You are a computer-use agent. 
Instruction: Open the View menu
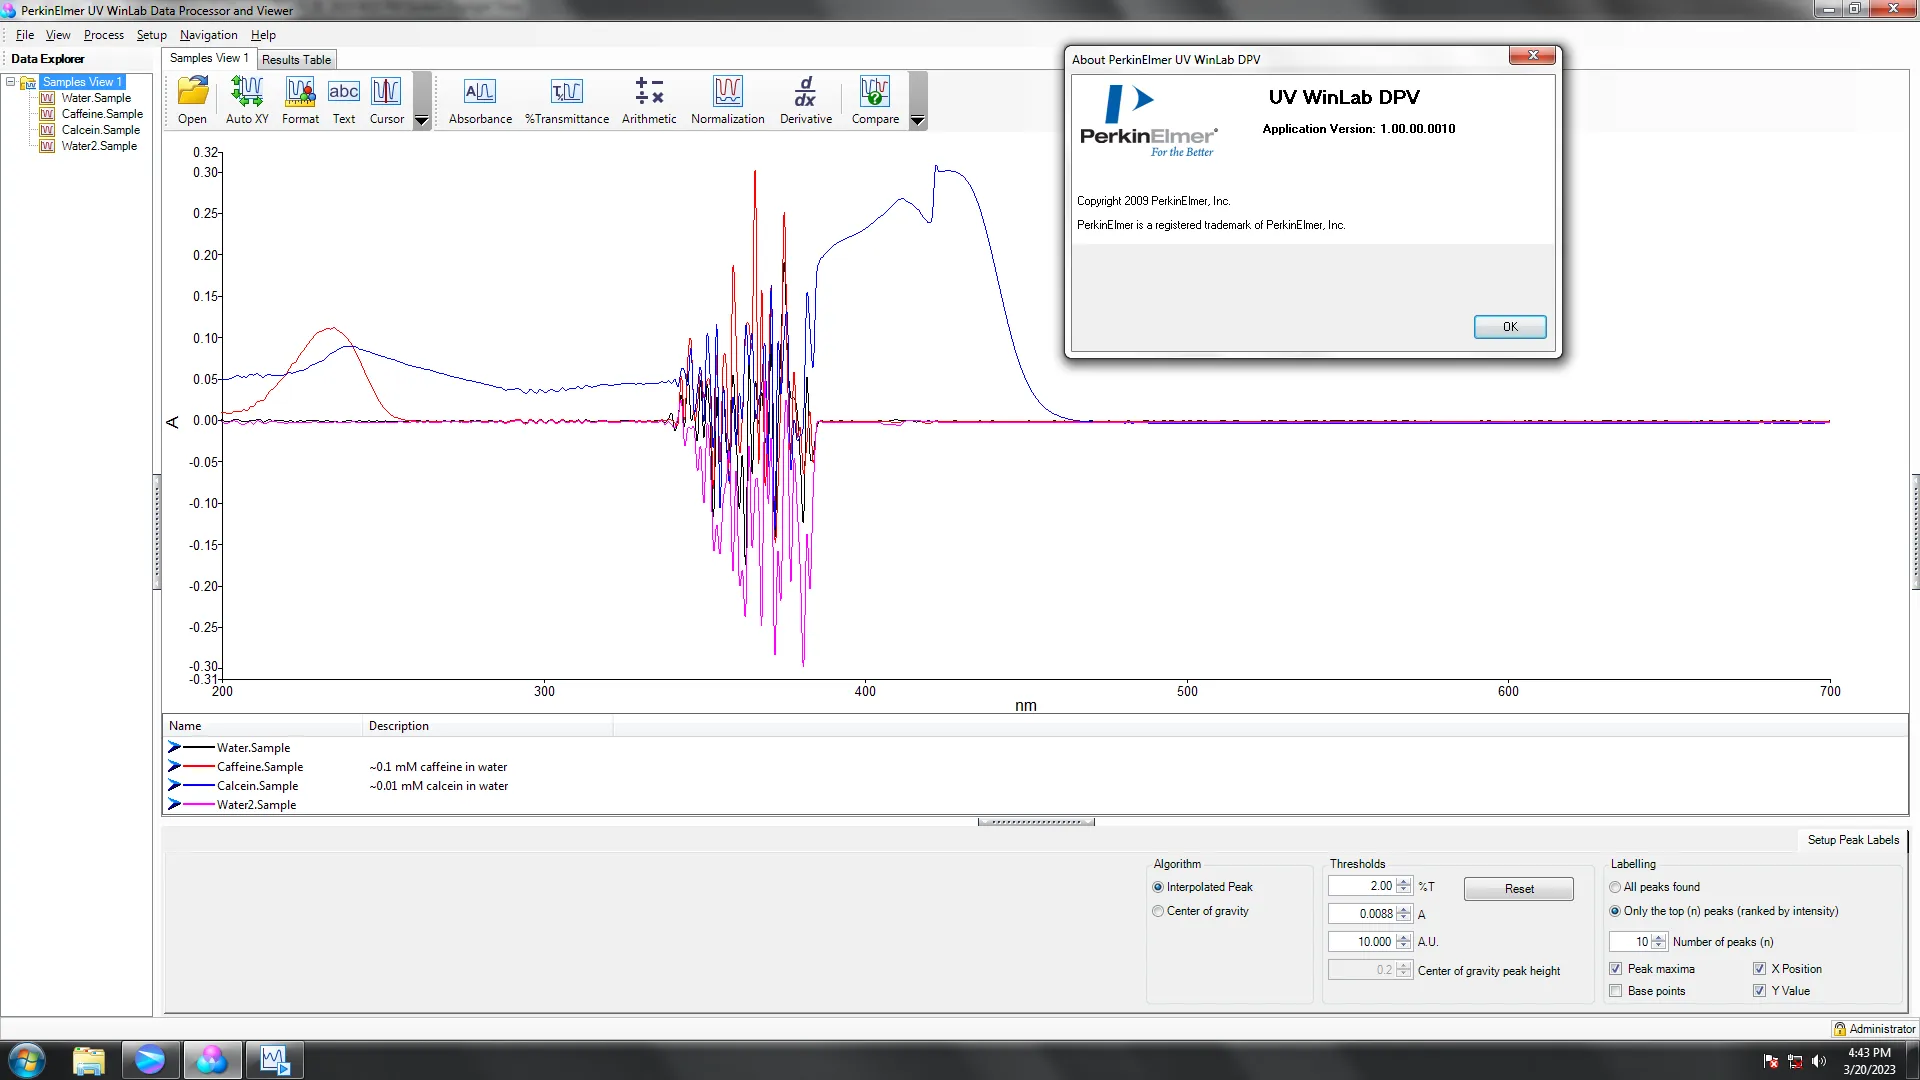click(x=58, y=35)
